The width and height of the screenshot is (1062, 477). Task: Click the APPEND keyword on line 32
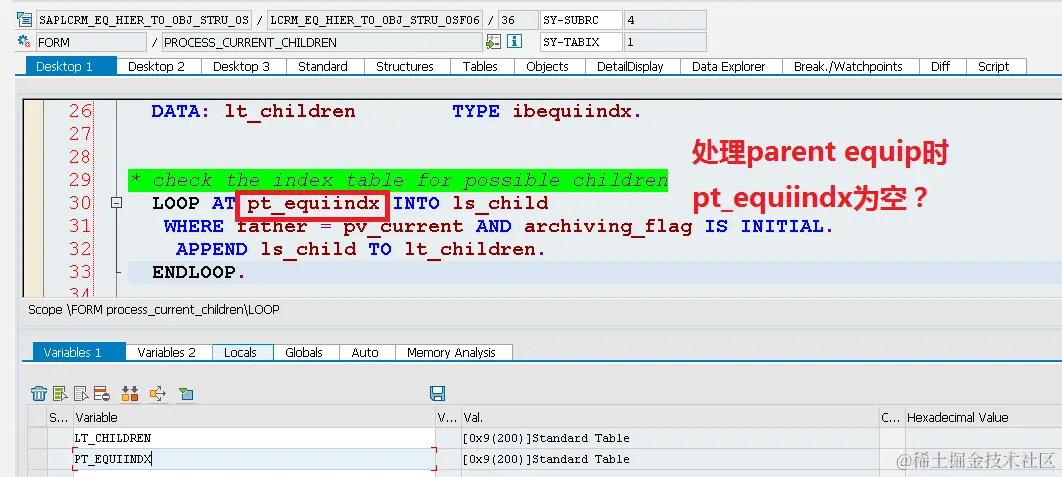211,249
